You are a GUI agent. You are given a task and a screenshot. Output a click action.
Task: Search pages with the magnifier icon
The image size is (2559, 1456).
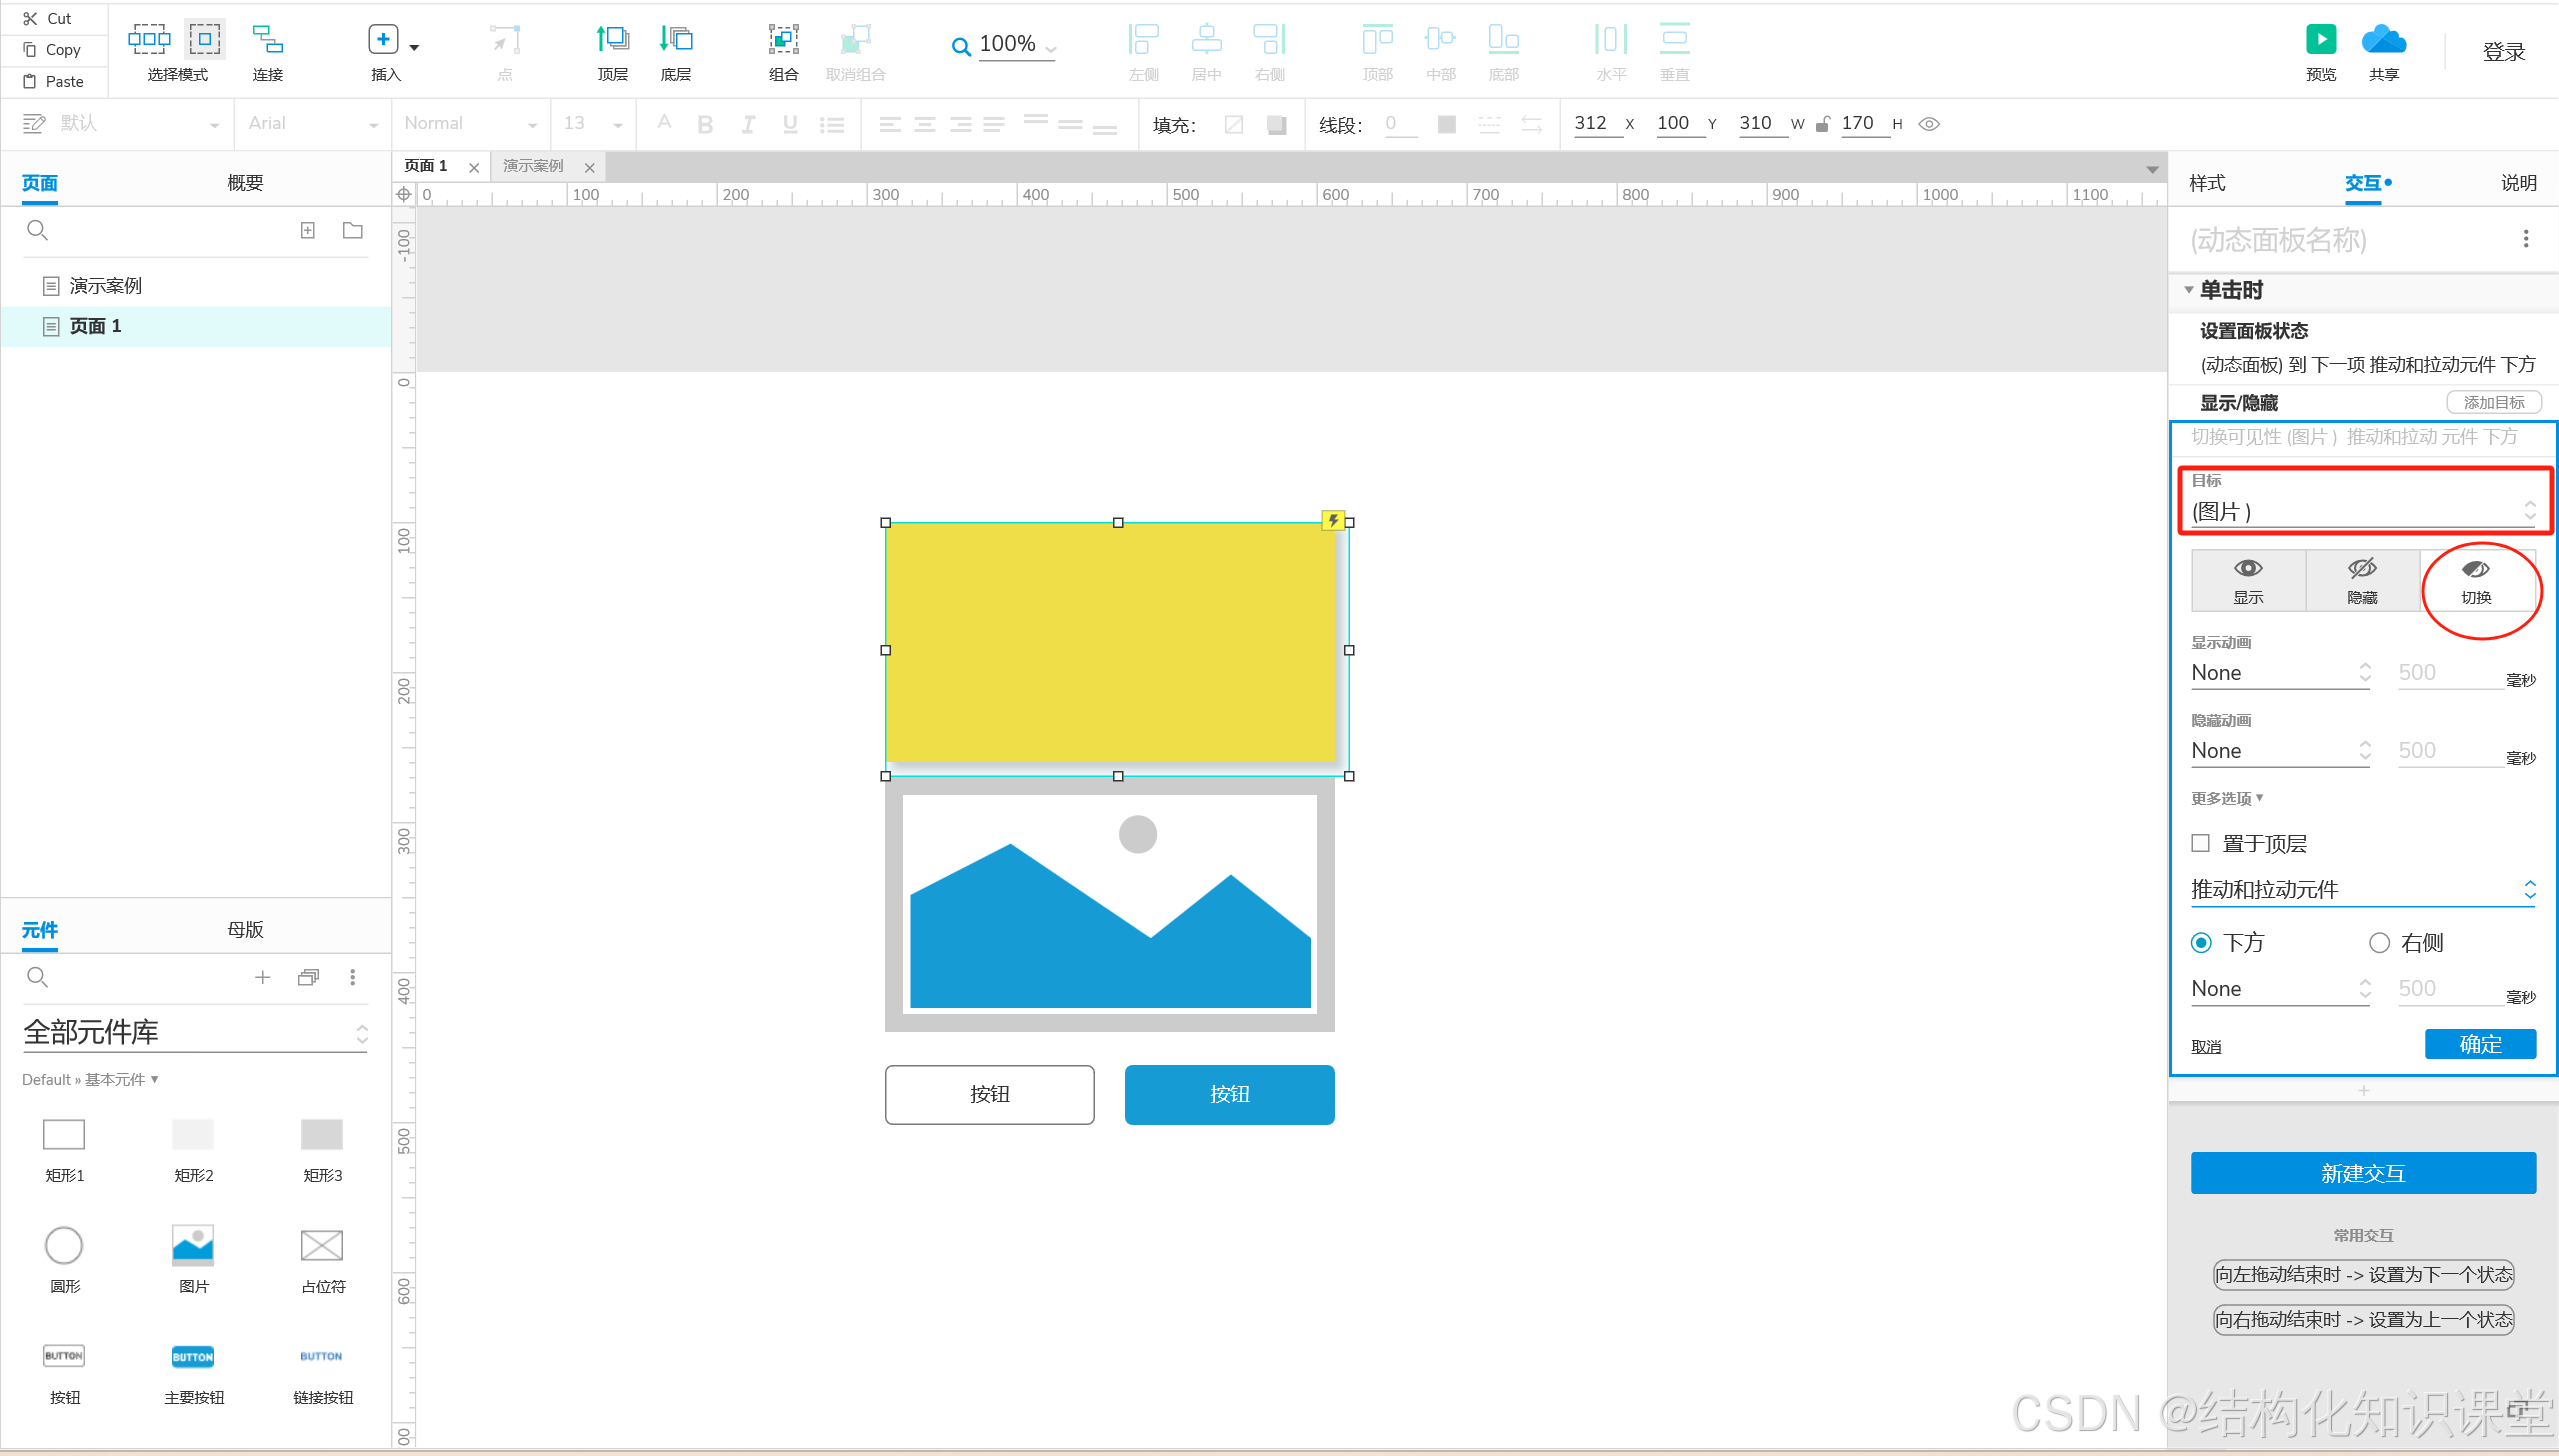pyautogui.click(x=37, y=230)
